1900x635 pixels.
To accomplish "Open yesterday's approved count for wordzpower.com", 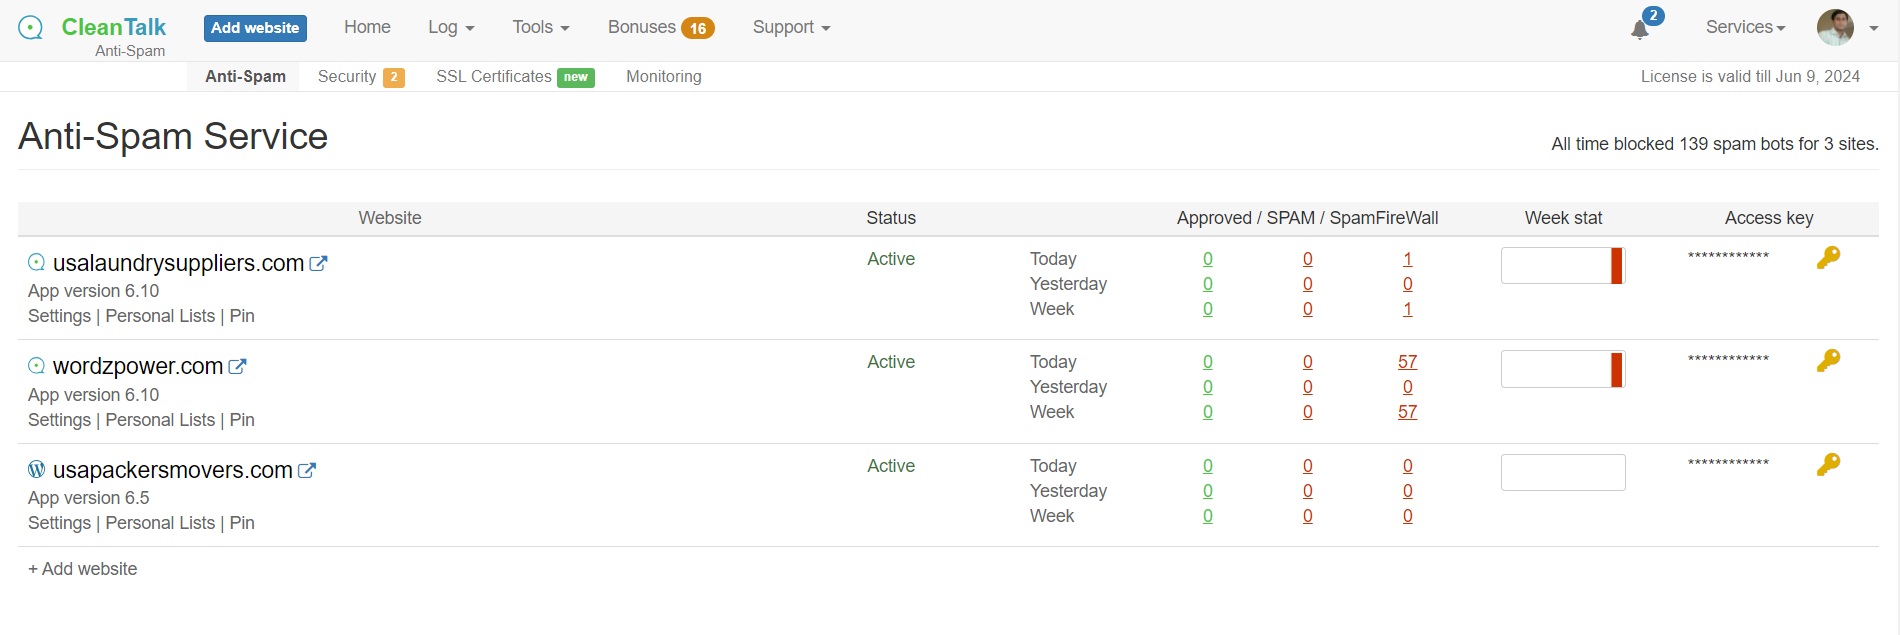I will [1207, 387].
